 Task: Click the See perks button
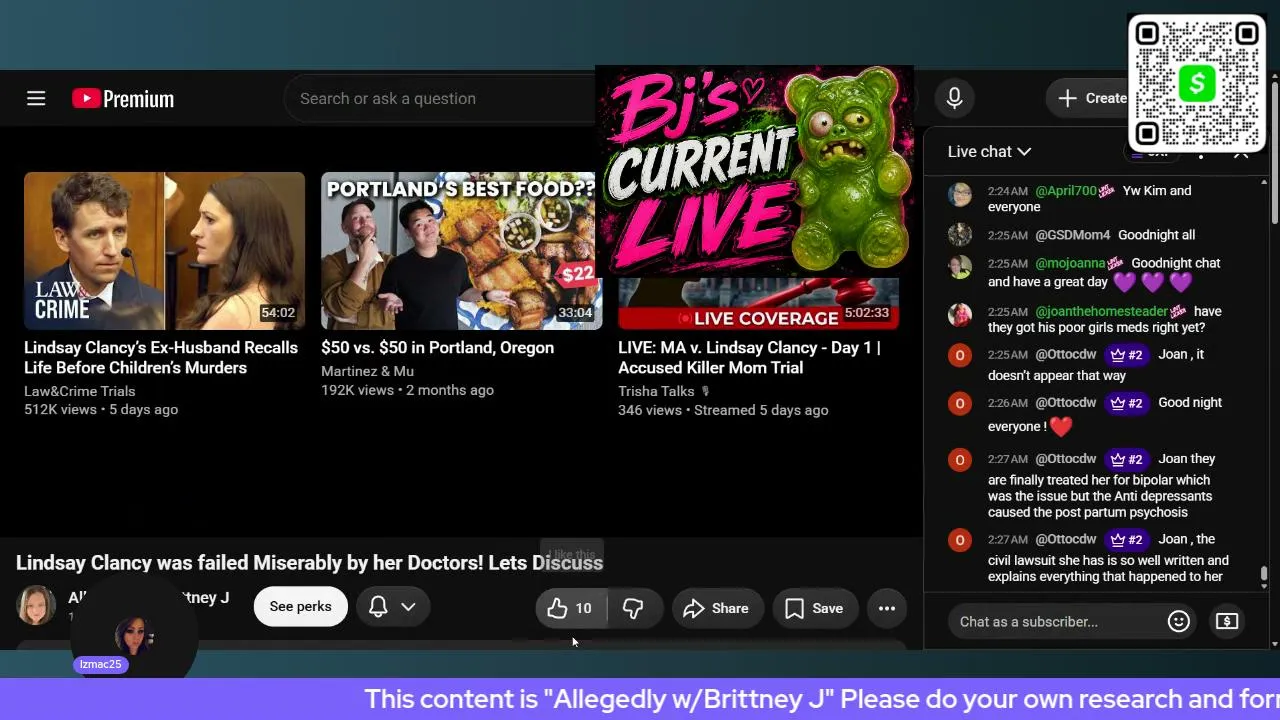[300, 606]
